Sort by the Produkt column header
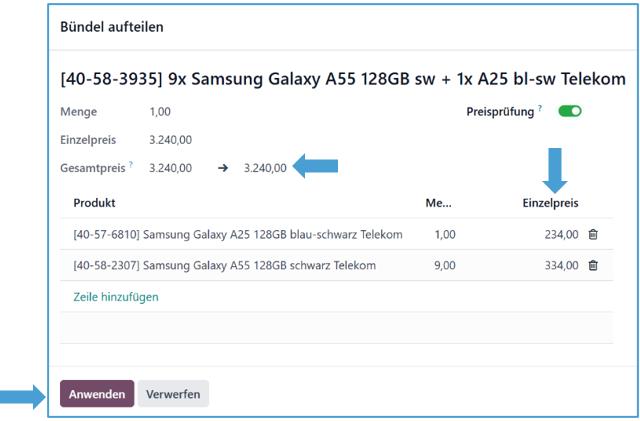The height and width of the screenshot is (421, 640). pyautogui.click(x=94, y=203)
